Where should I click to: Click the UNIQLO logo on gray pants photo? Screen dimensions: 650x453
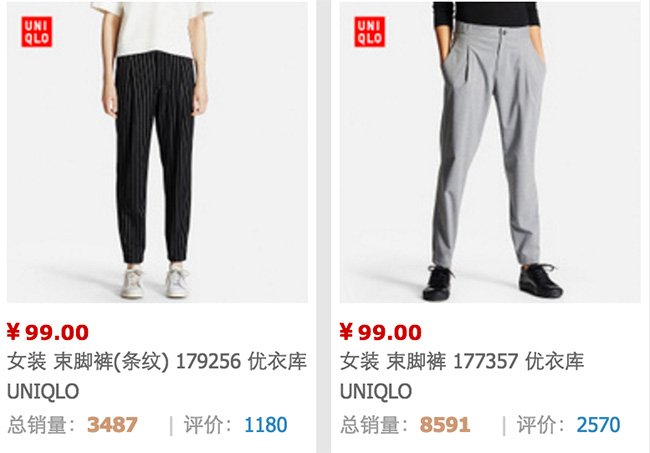click(370, 31)
